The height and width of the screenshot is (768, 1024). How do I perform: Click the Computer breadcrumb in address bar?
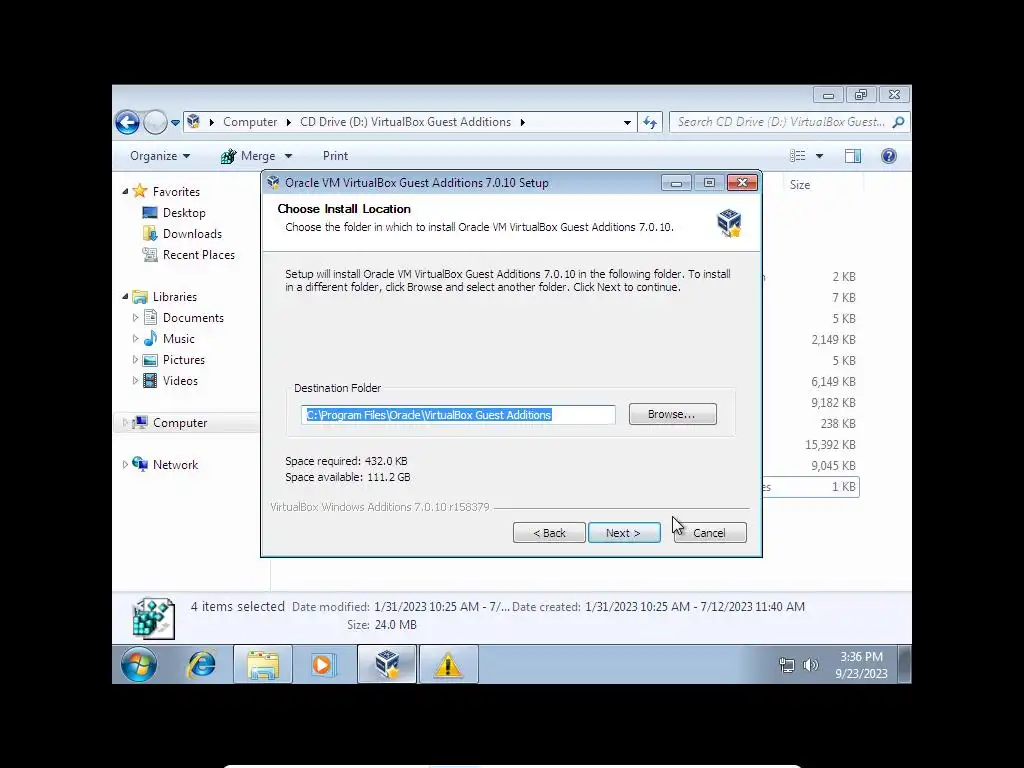(x=250, y=122)
